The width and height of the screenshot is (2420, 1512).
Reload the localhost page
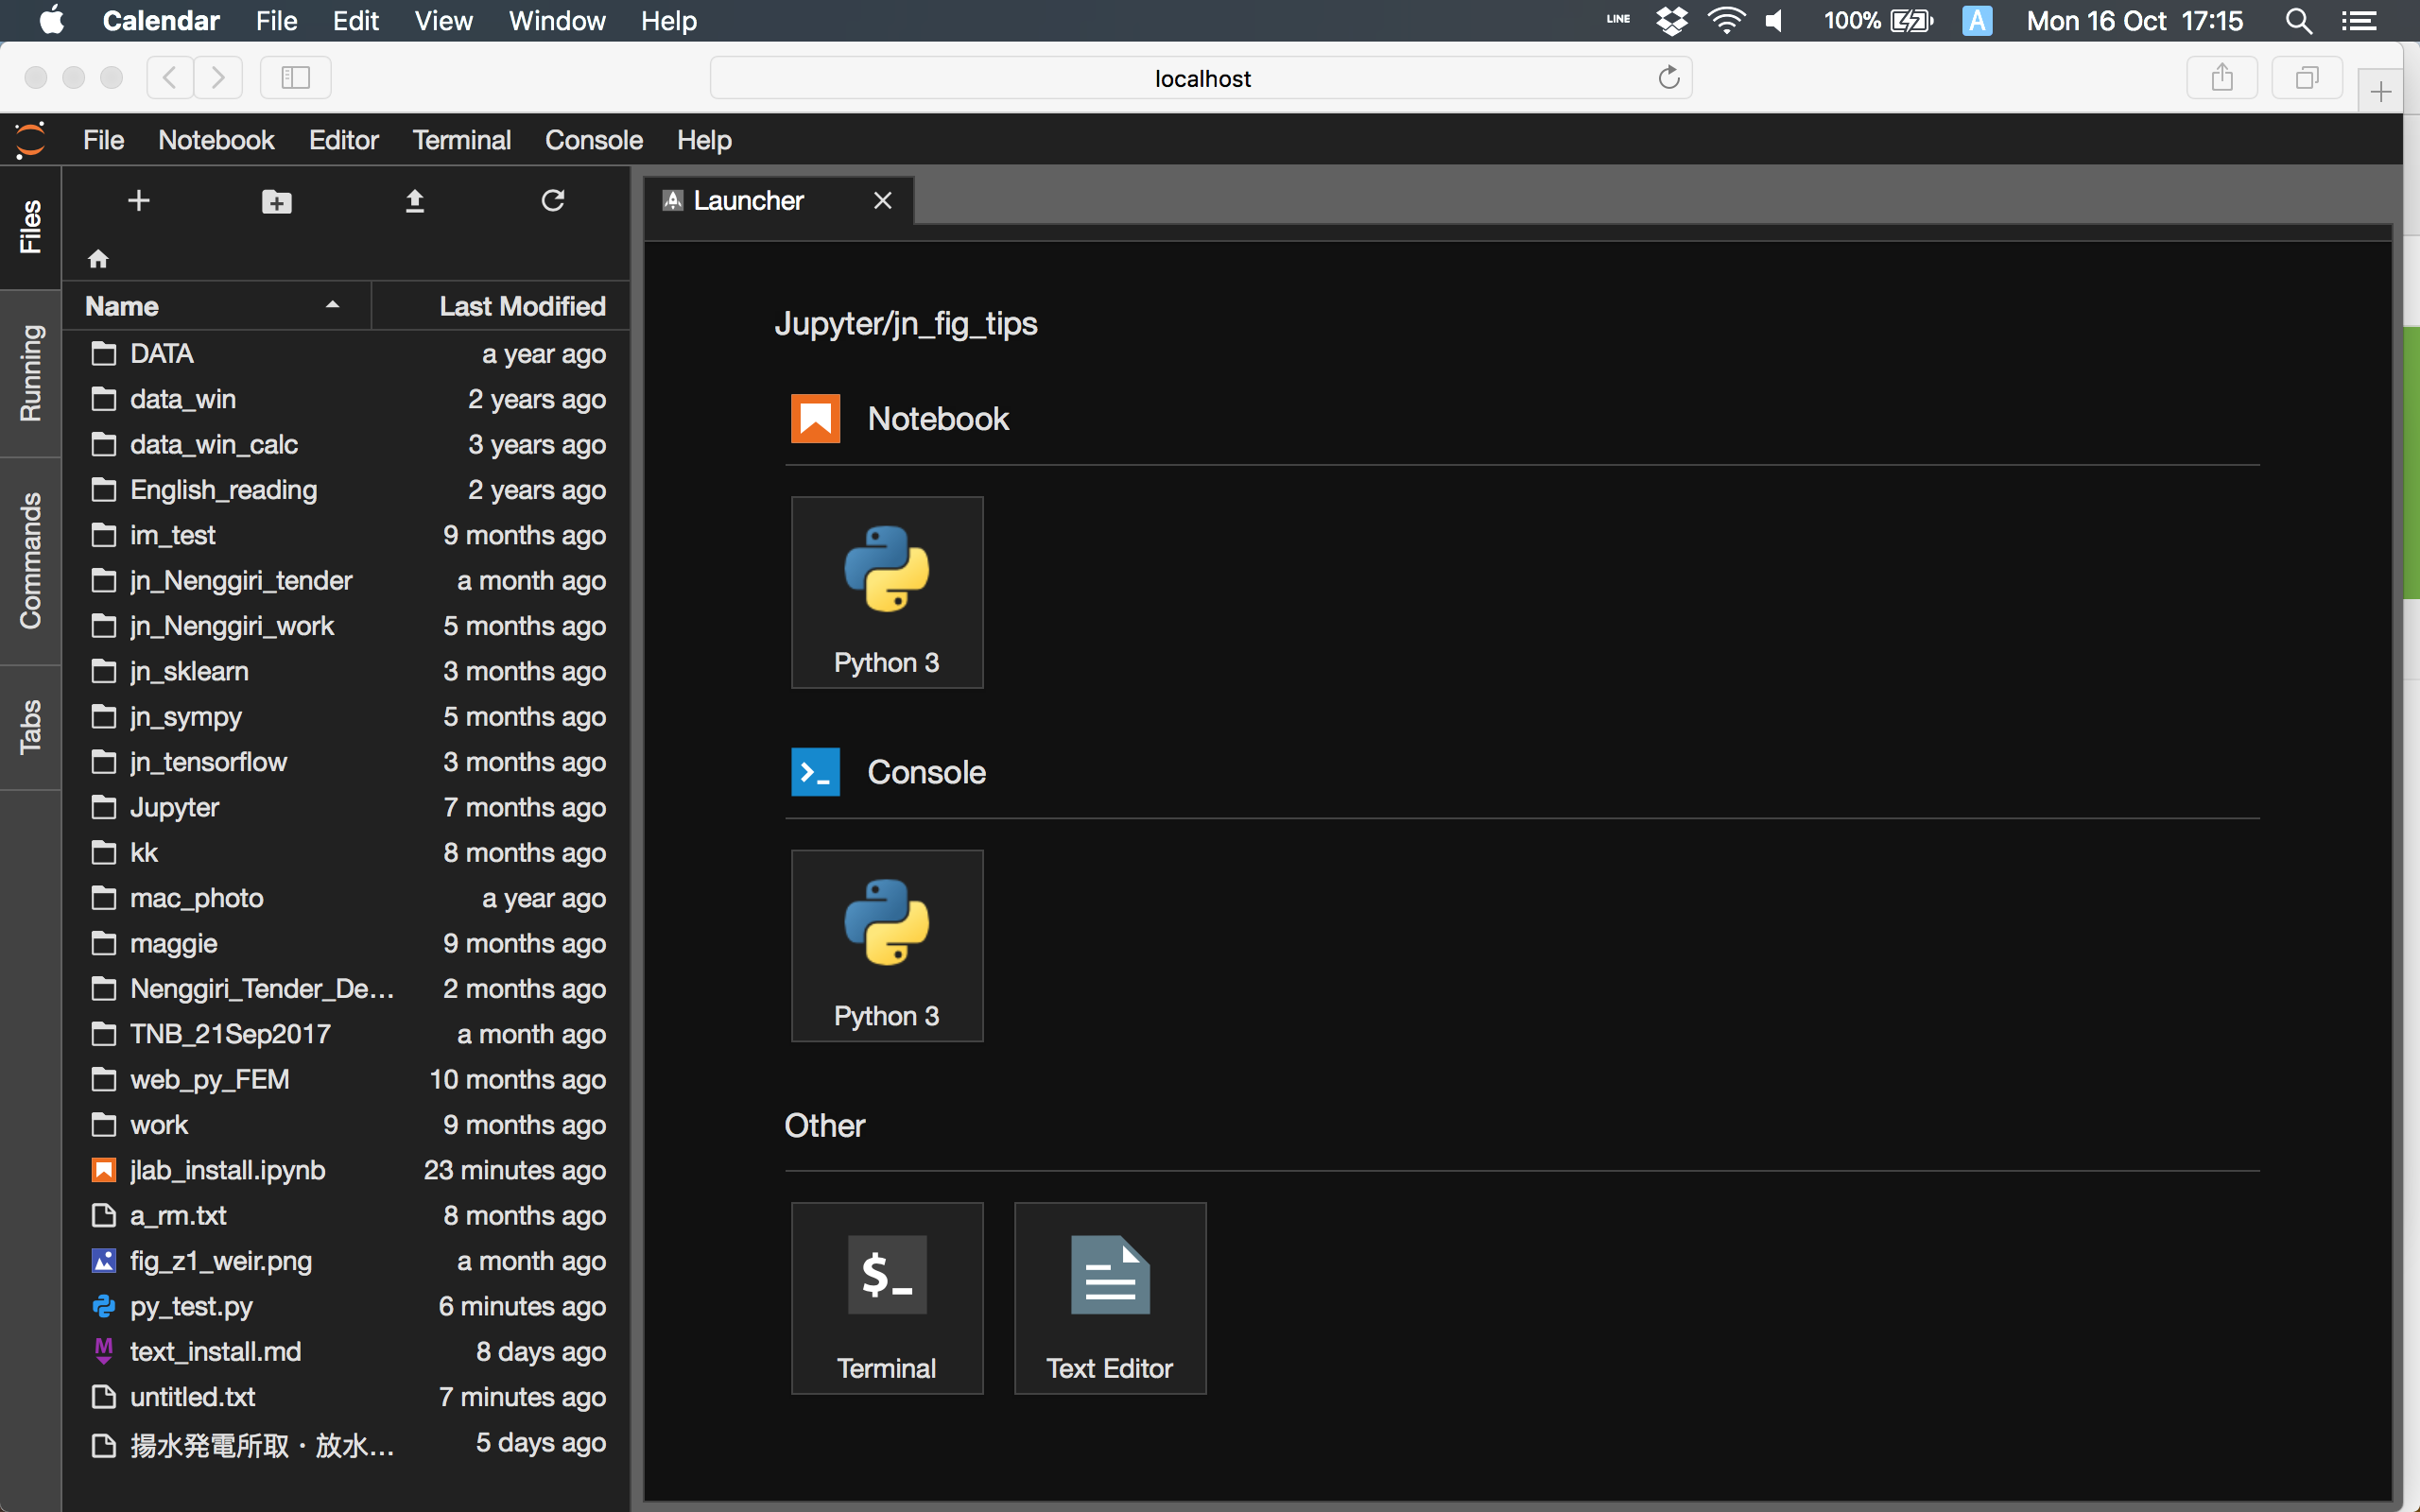(x=1668, y=77)
